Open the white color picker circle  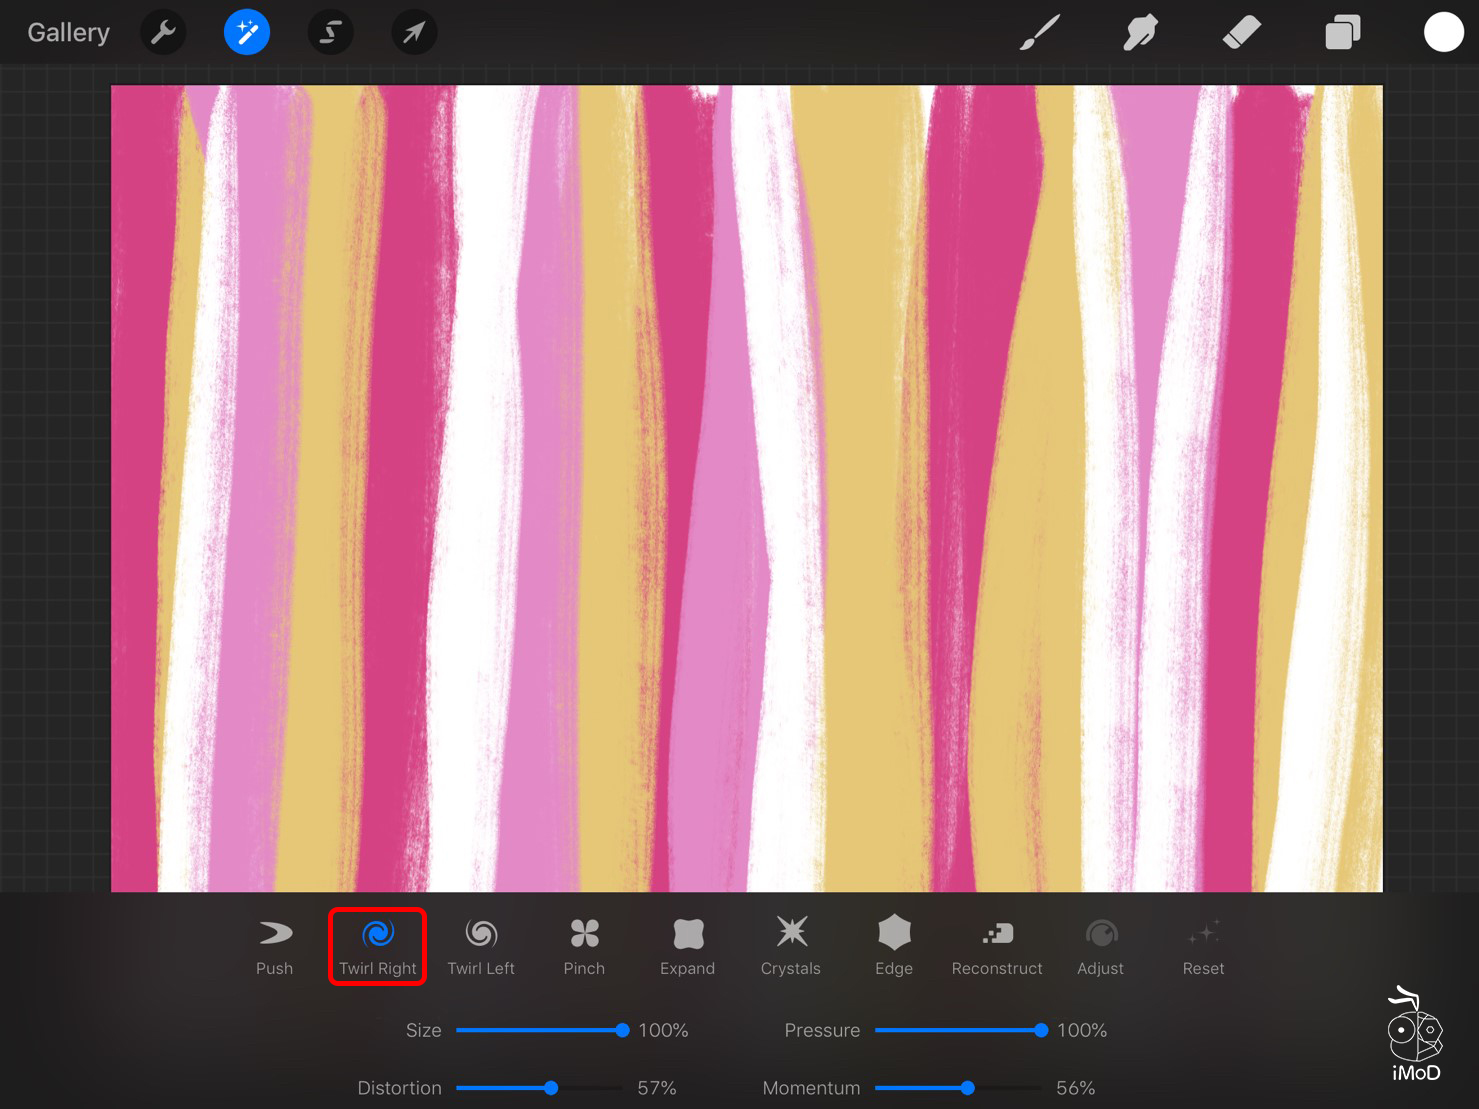click(1443, 33)
